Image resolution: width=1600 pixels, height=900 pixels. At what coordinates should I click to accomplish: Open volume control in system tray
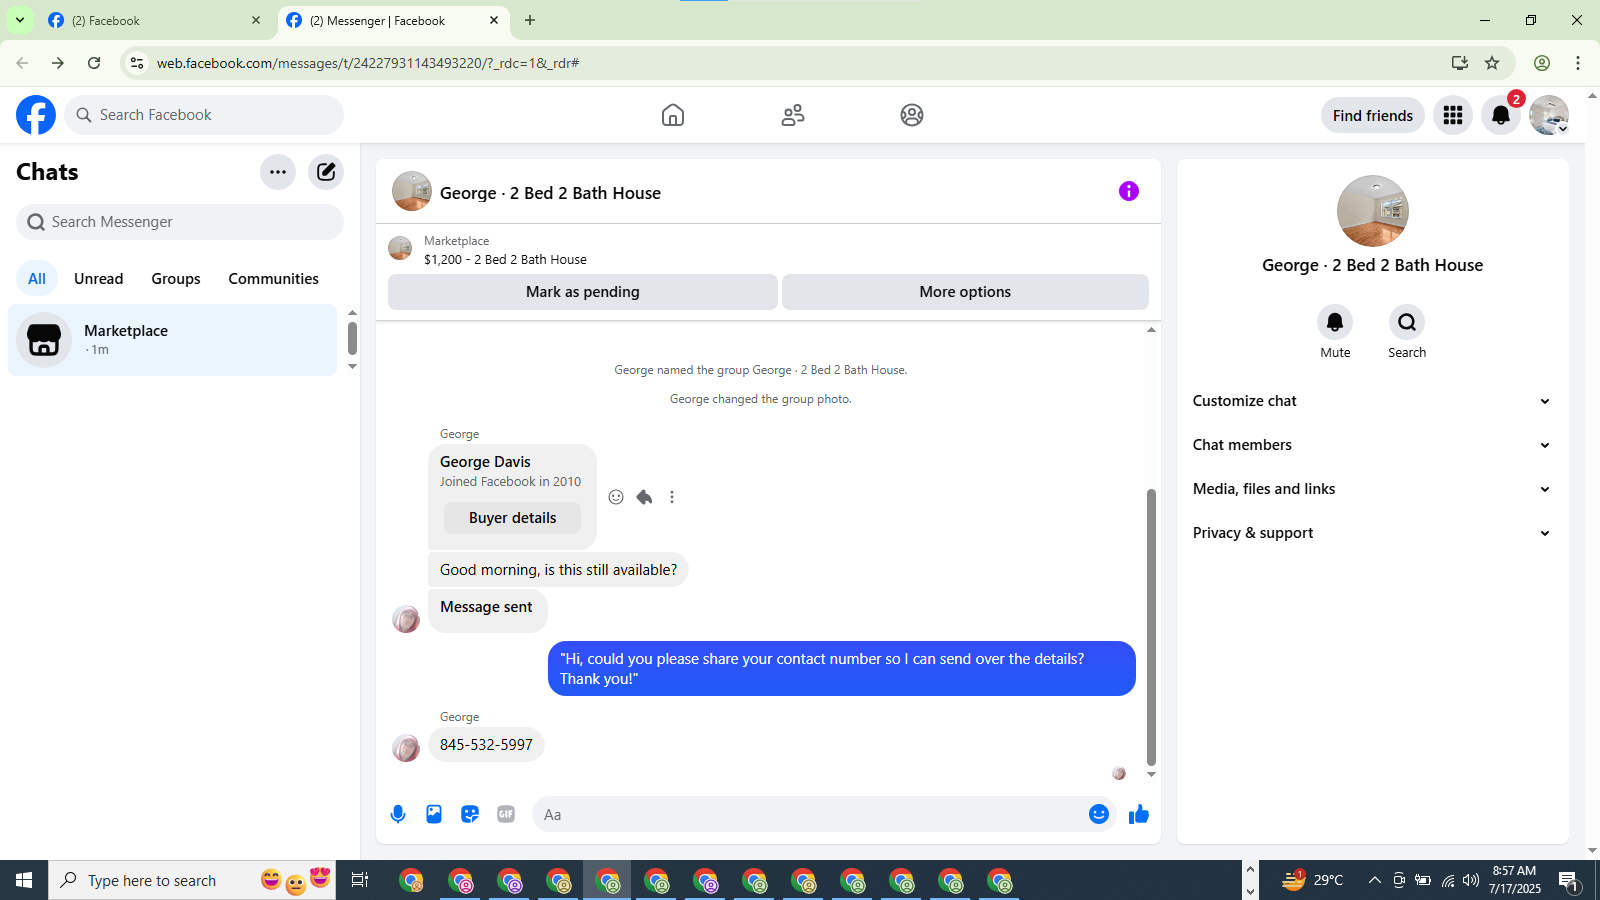[1470, 880]
